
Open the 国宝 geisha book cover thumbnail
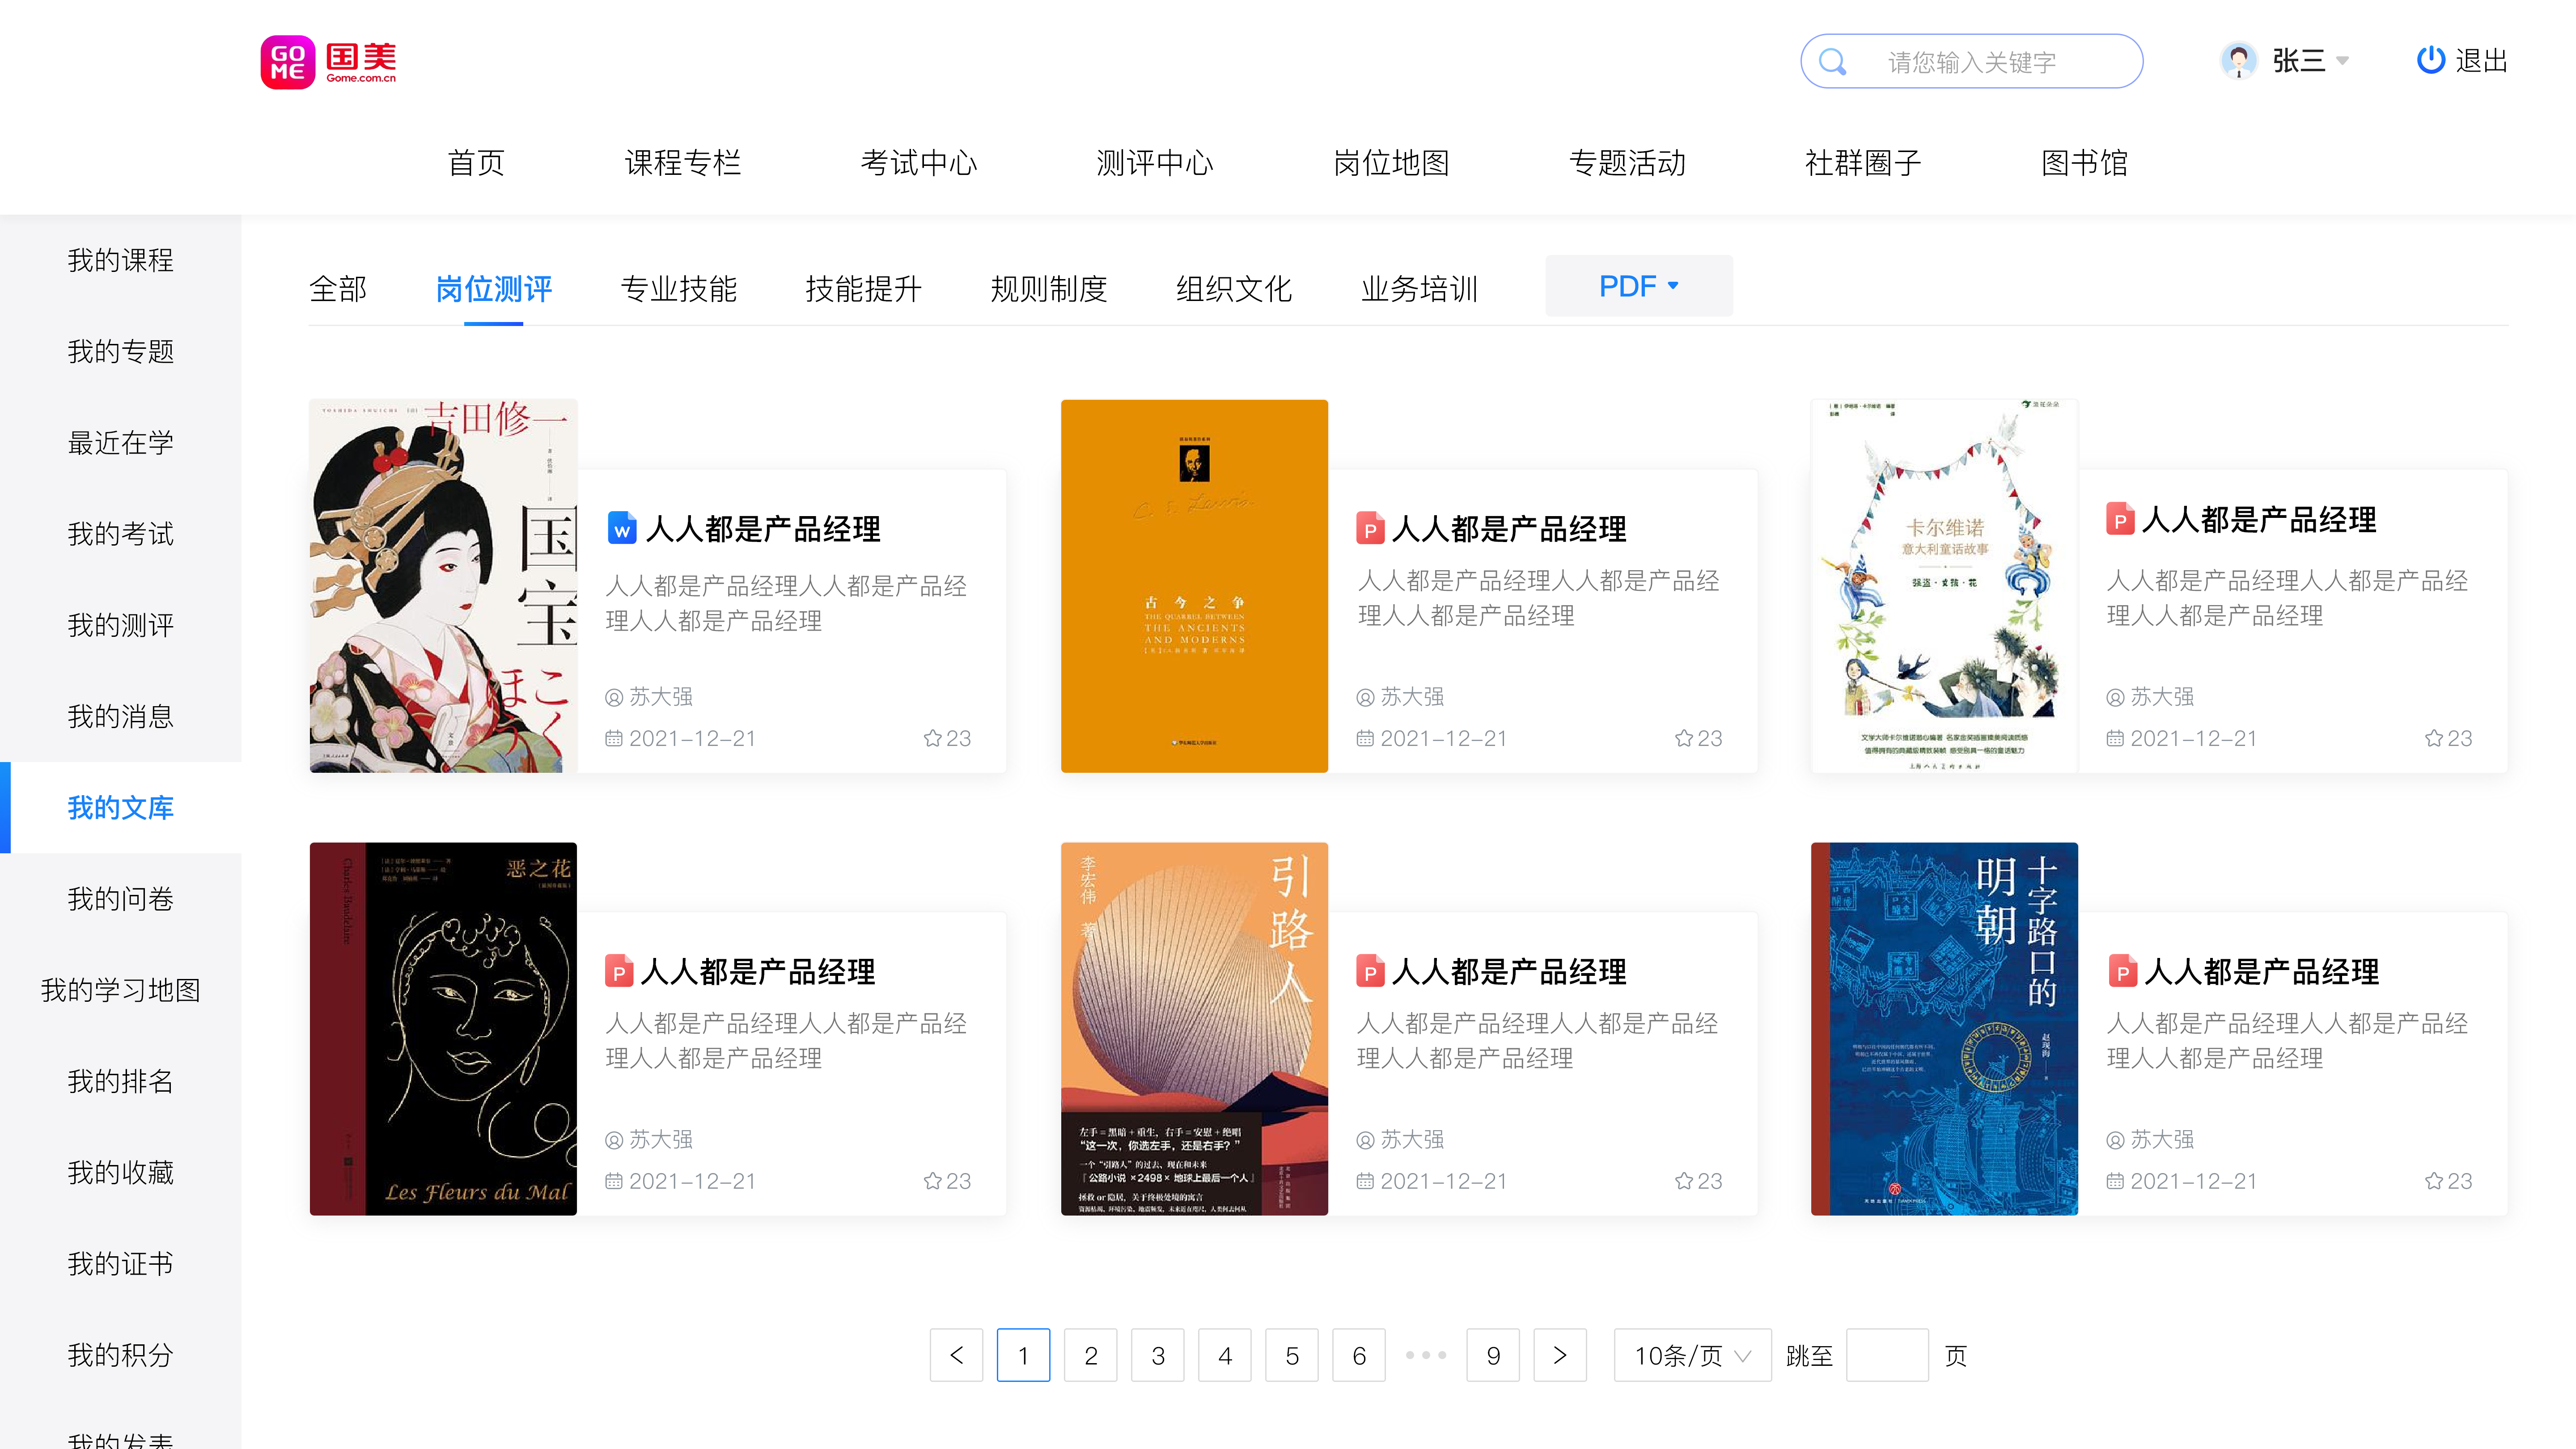coord(443,586)
